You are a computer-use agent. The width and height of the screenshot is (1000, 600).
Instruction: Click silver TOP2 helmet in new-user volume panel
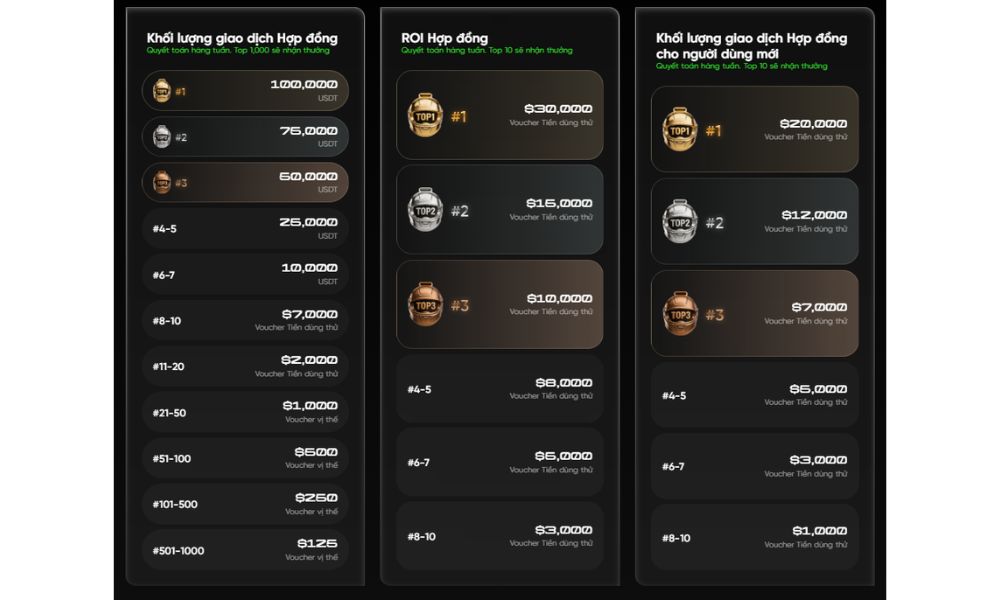pos(680,221)
